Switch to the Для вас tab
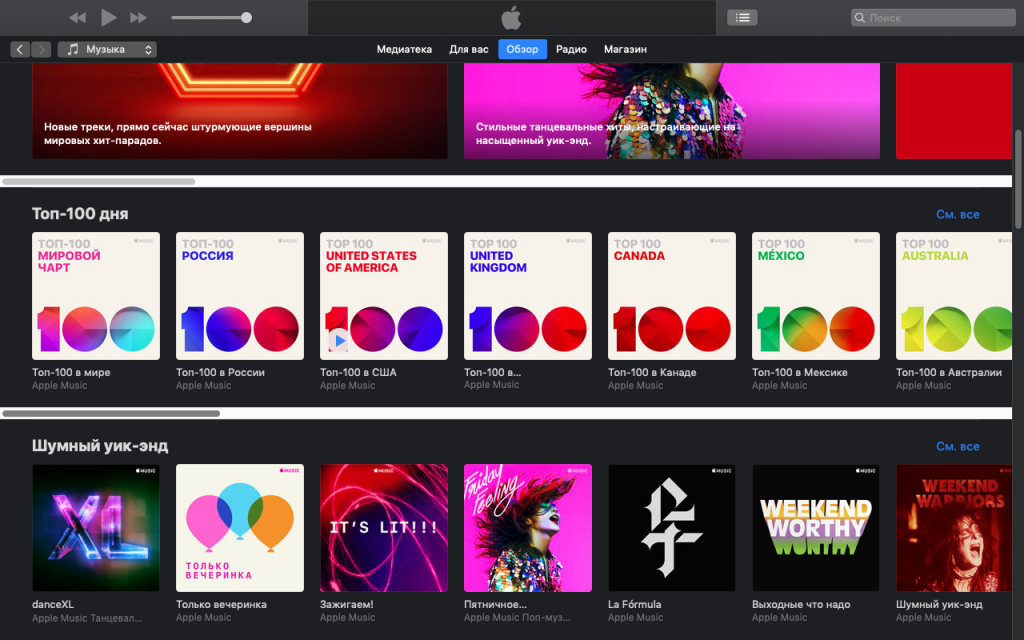 click(469, 49)
